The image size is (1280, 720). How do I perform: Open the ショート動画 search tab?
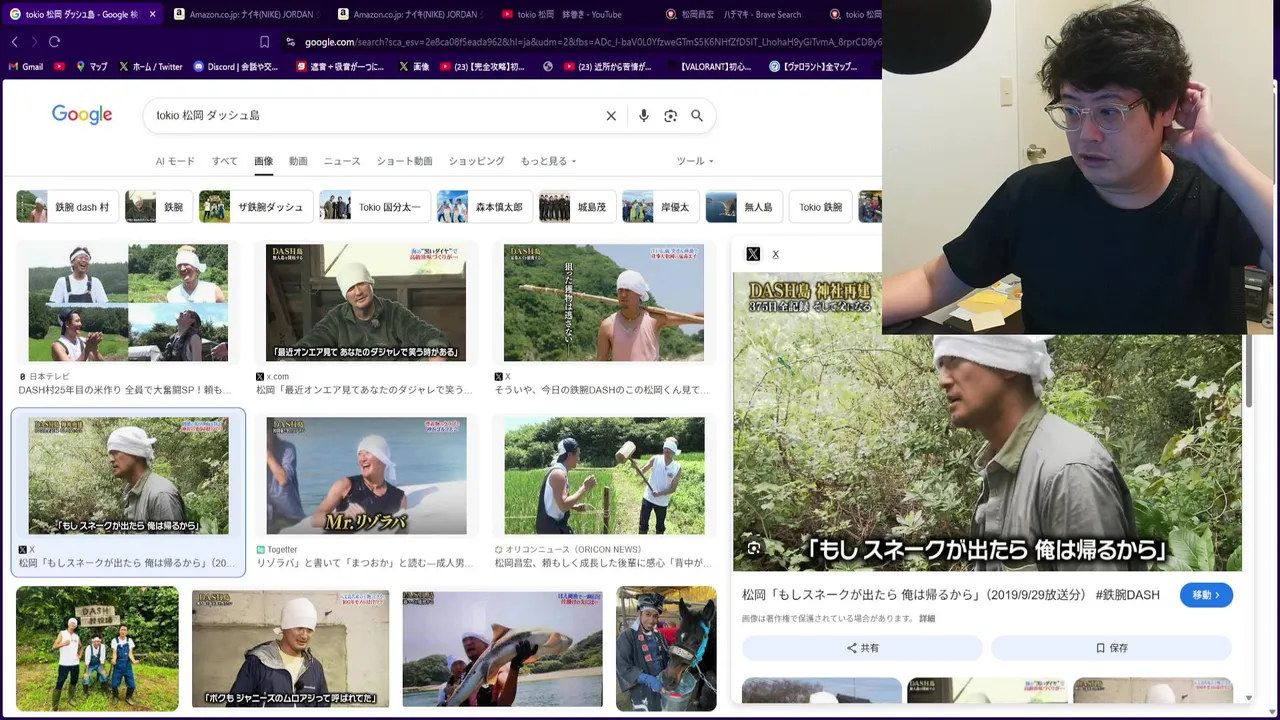click(404, 161)
